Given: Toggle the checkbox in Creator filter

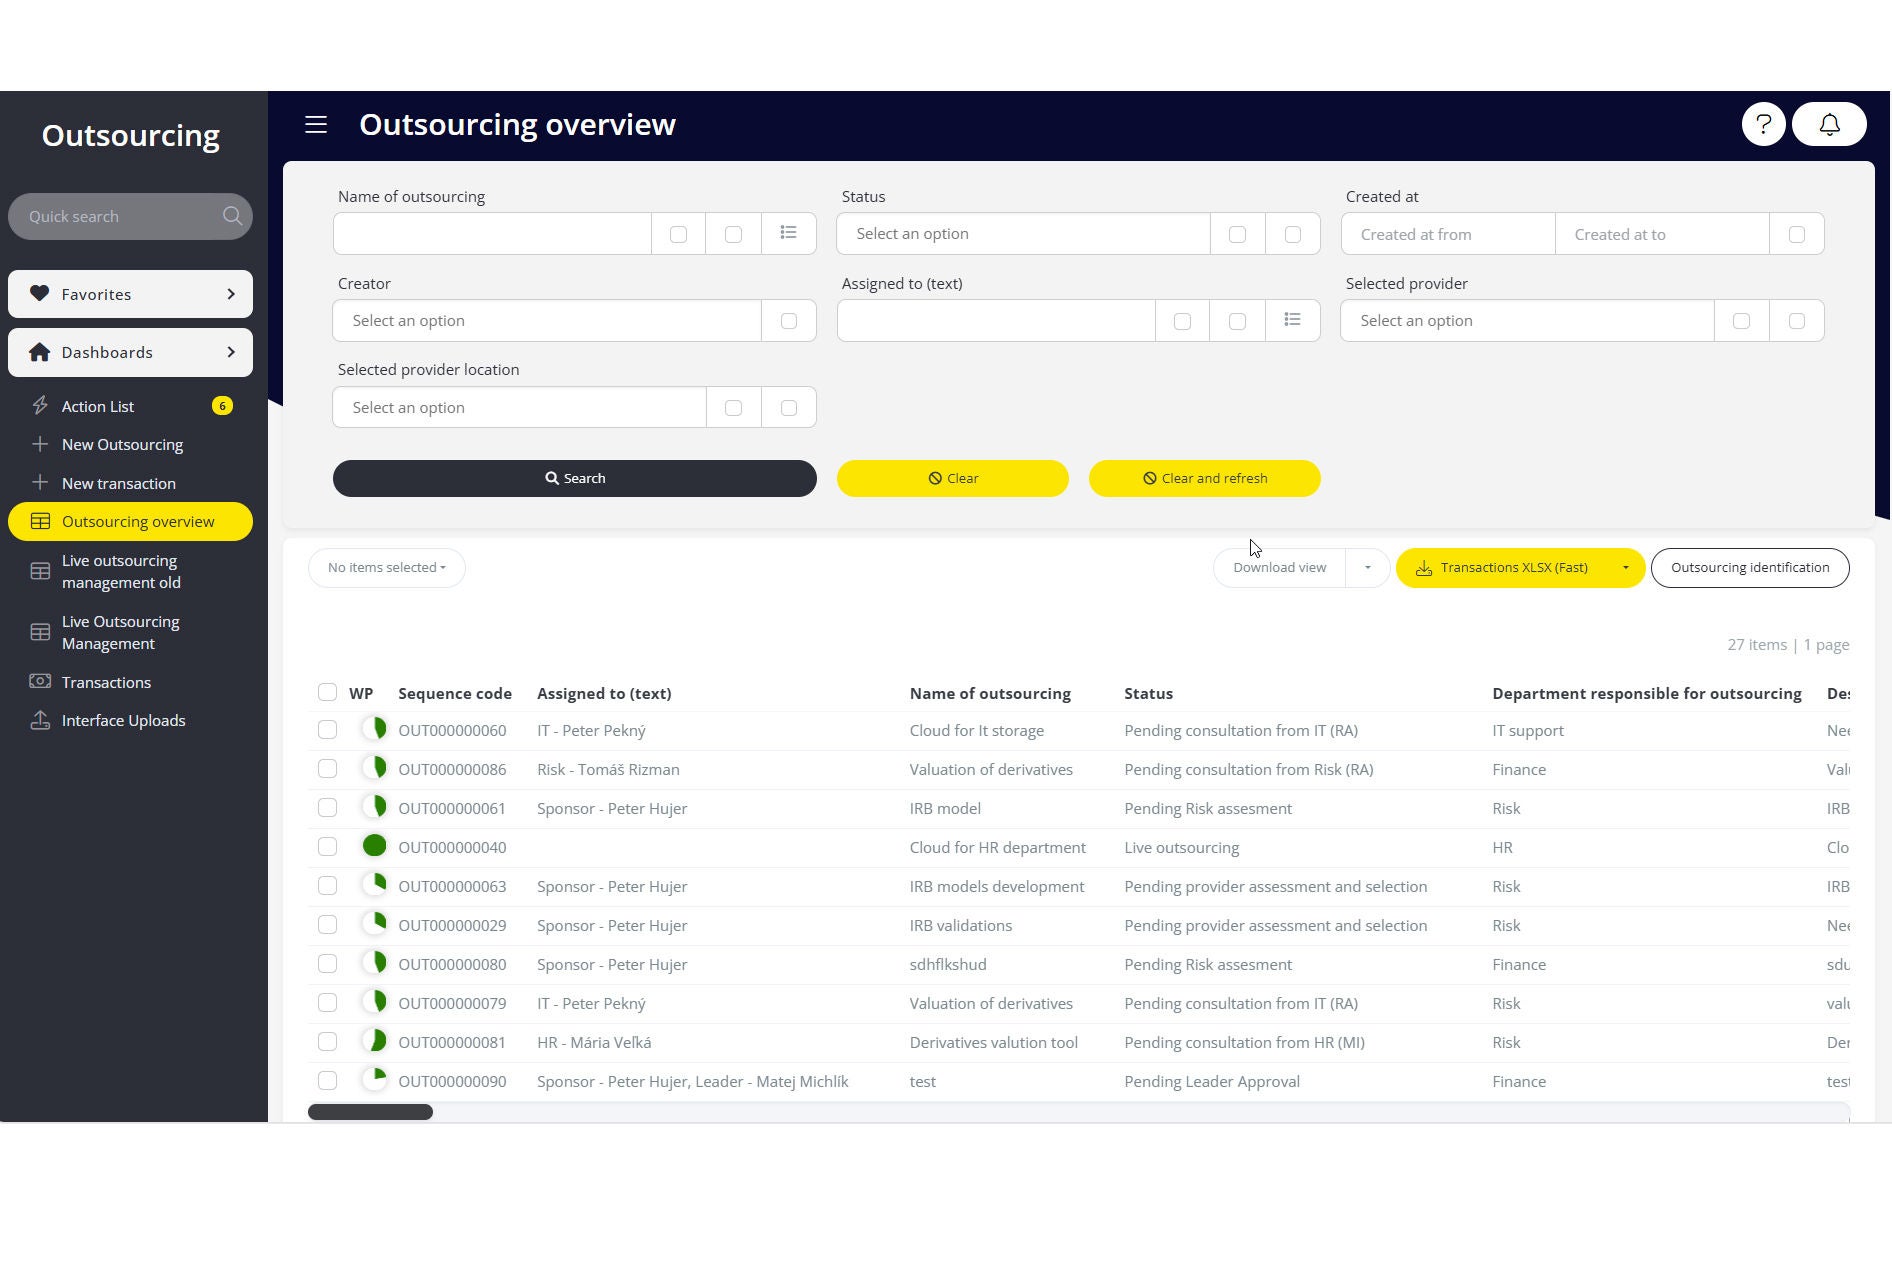Looking at the screenshot, I should click(x=788, y=321).
